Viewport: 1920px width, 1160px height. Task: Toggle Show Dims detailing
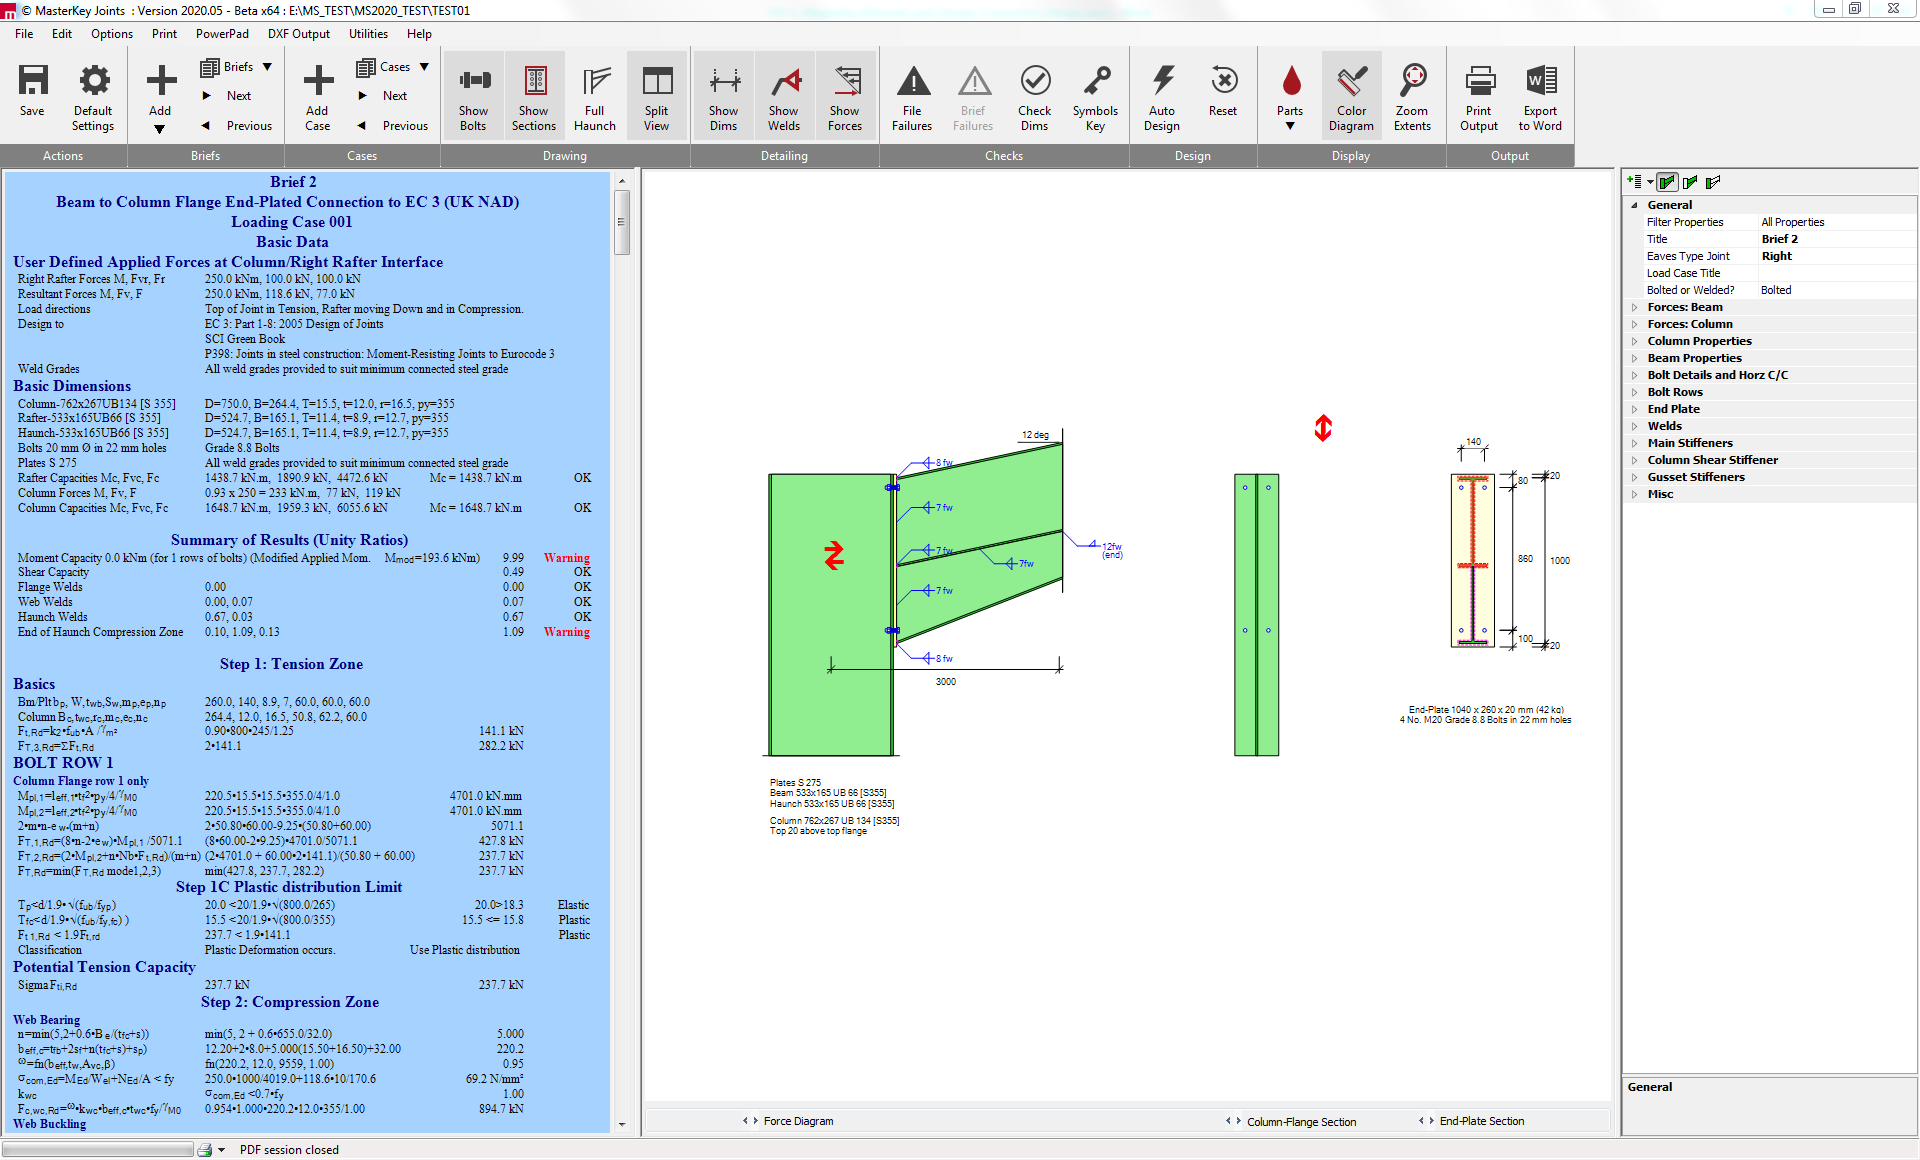(x=723, y=97)
